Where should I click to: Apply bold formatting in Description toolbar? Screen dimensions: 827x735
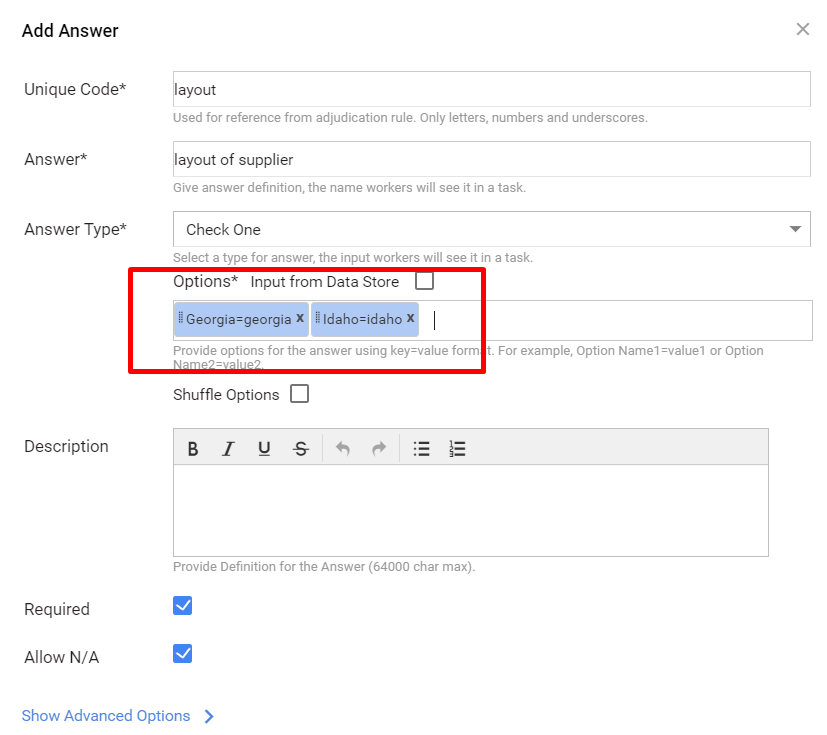coord(193,449)
